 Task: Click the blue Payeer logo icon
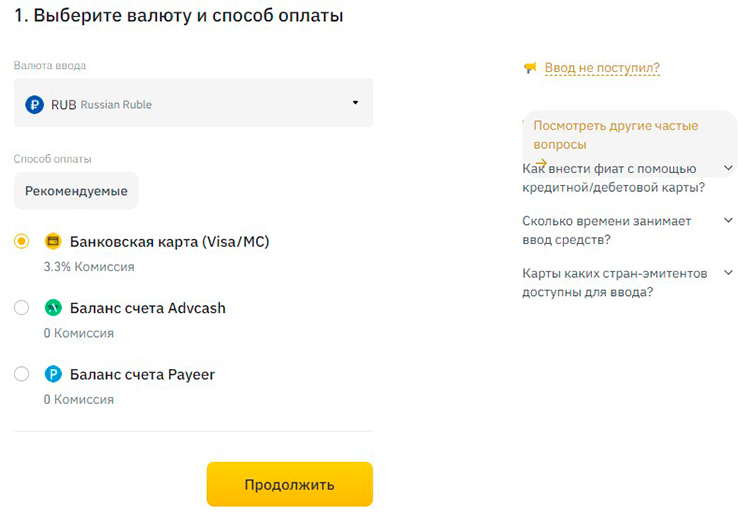[x=54, y=375]
